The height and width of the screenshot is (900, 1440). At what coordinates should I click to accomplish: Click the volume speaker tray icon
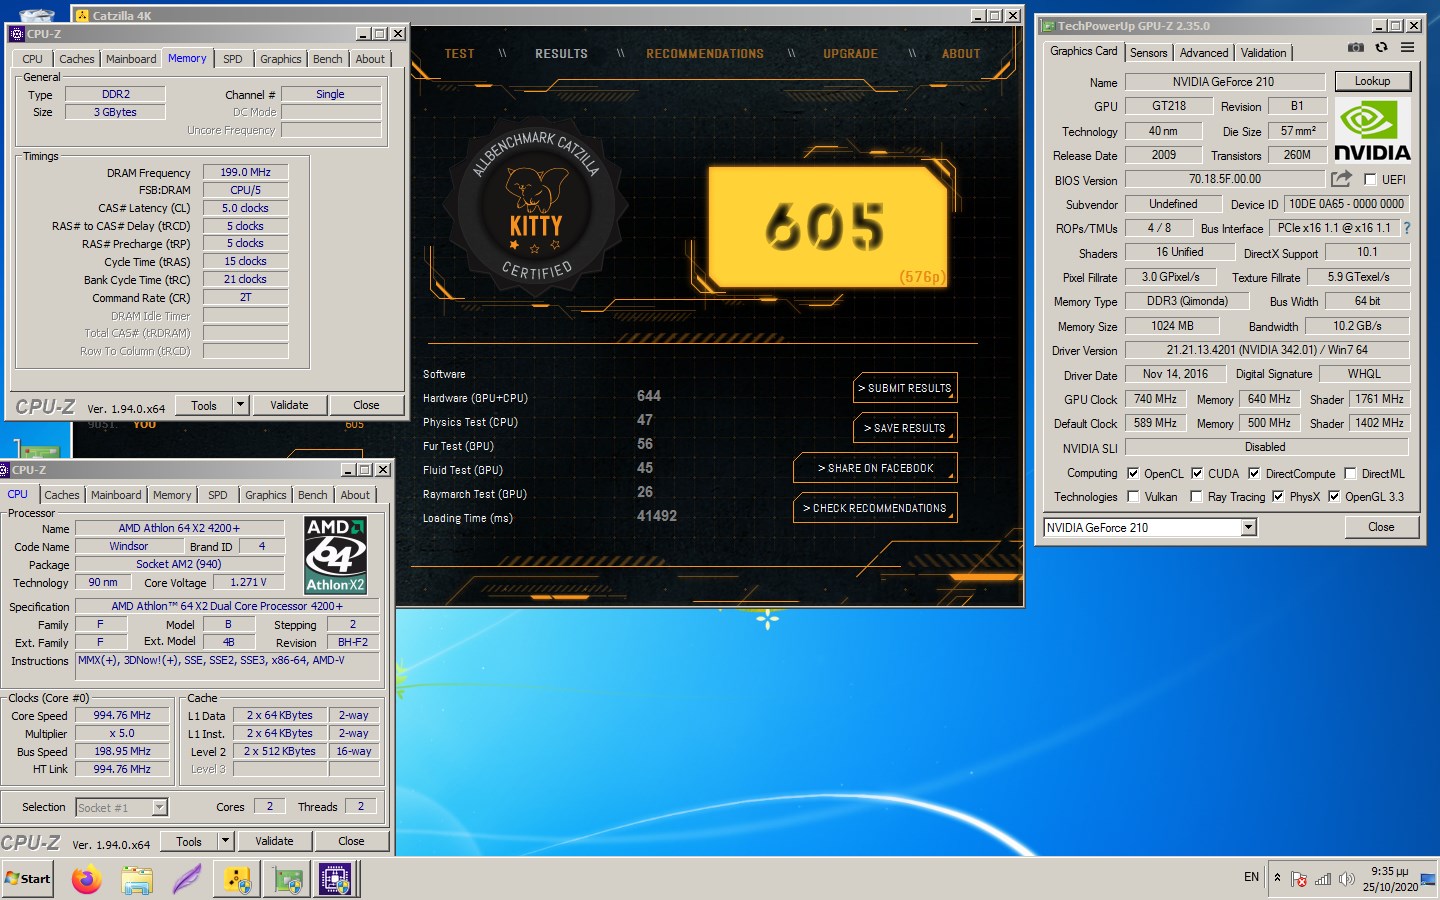(1347, 879)
